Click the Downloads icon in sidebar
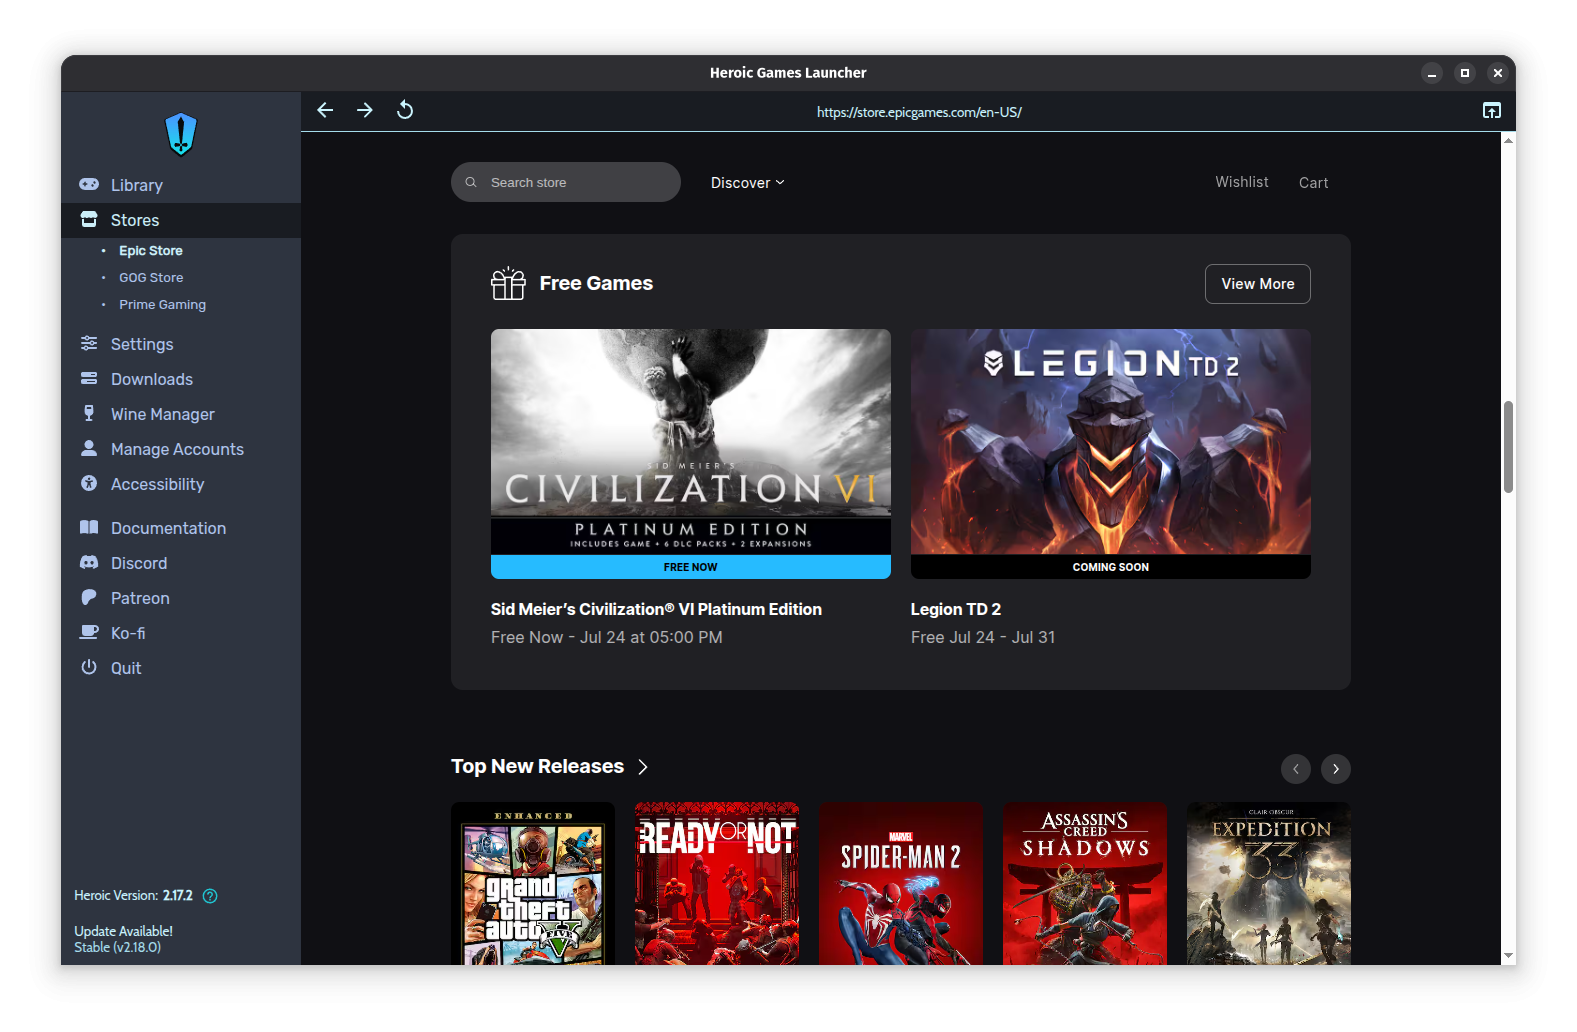 tap(89, 378)
